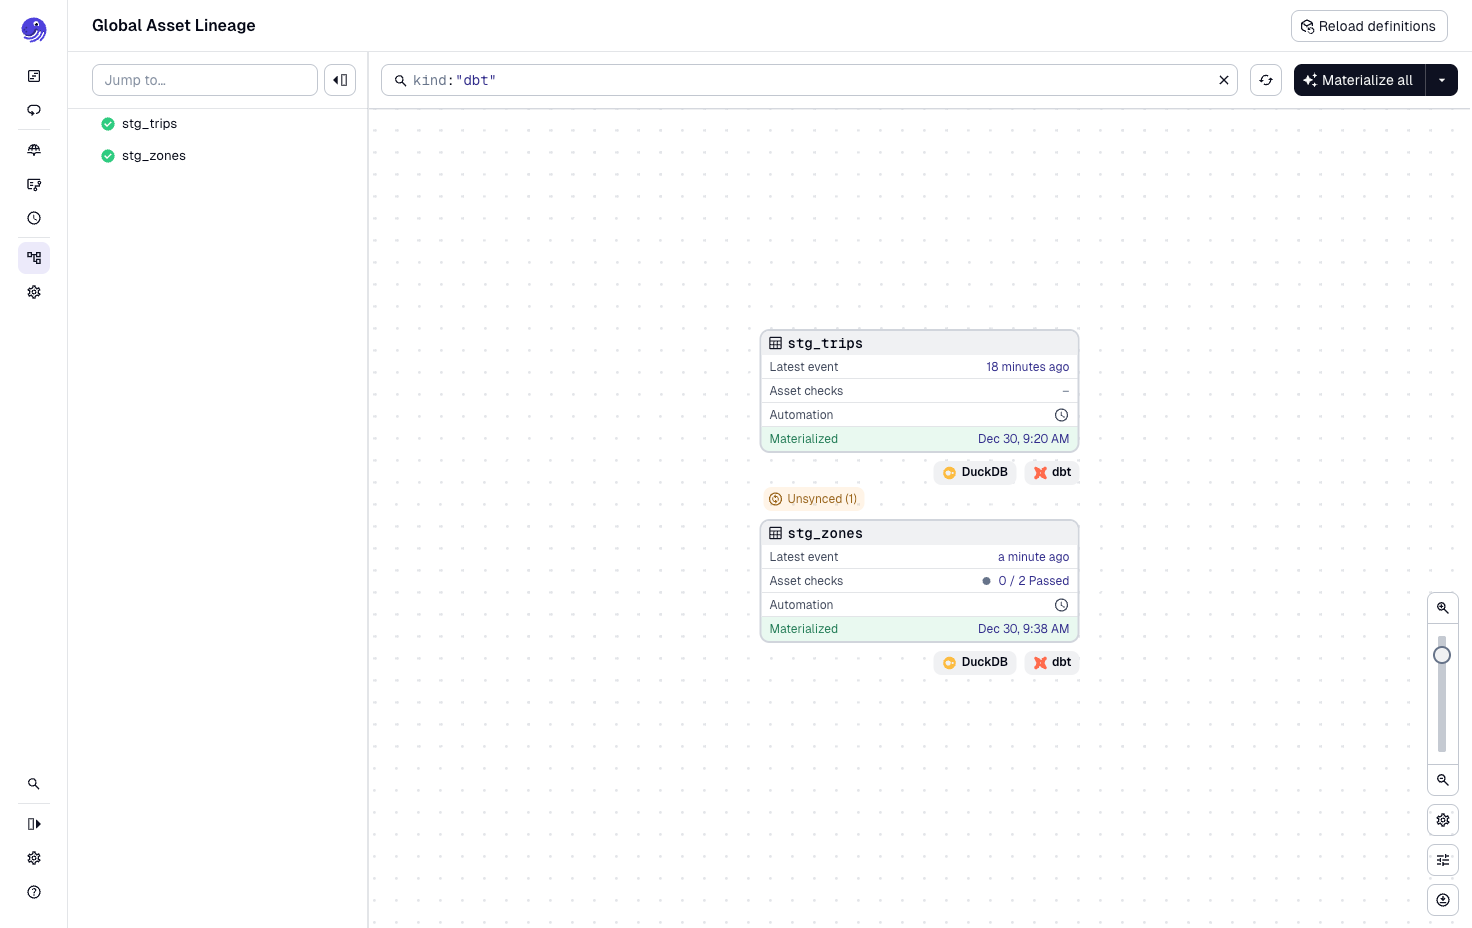This screenshot has height=928, width=1472.
Task: Zoom out on the lineage graph
Action: pos(1443,780)
